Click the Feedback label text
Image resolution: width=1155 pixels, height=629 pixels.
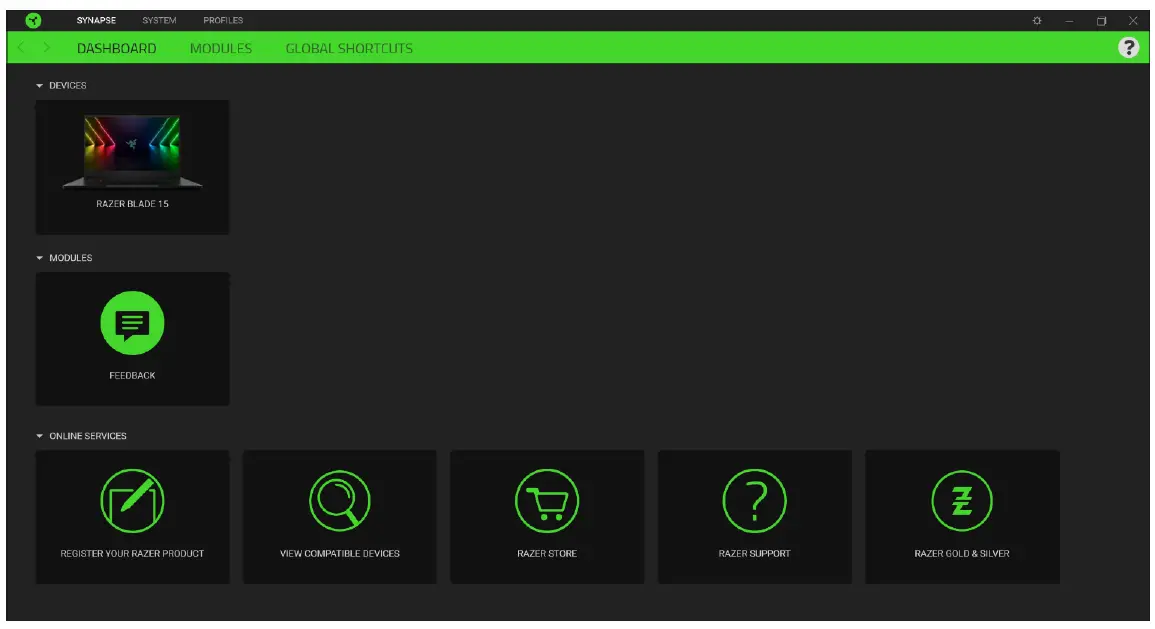[x=133, y=376]
